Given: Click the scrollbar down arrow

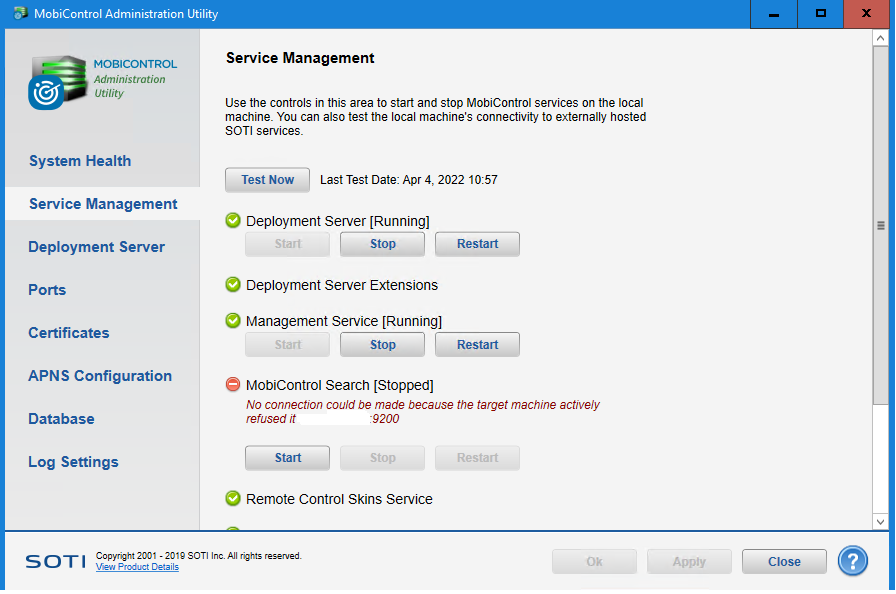Looking at the screenshot, I should click(x=880, y=521).
